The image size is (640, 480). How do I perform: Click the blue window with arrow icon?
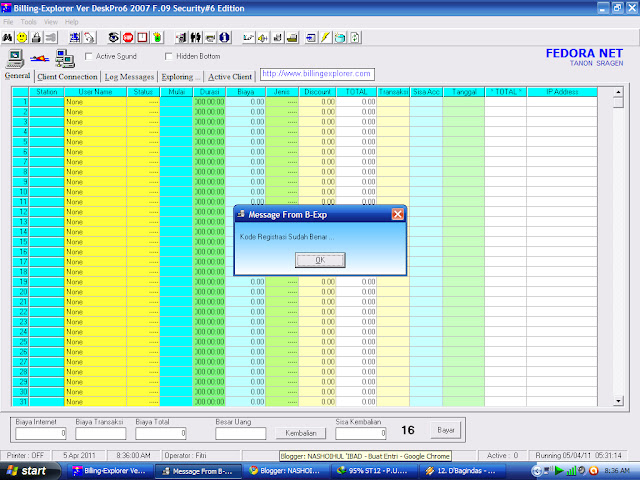[311, 38]
